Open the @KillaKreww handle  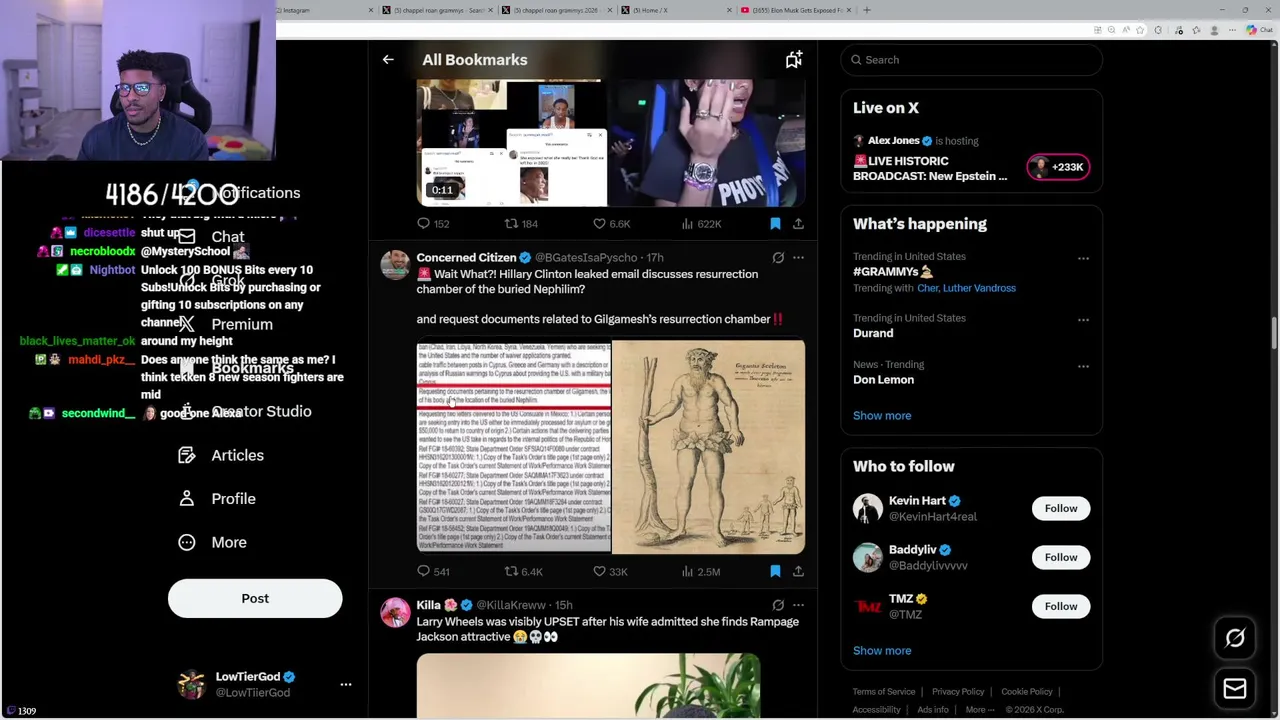511,605
